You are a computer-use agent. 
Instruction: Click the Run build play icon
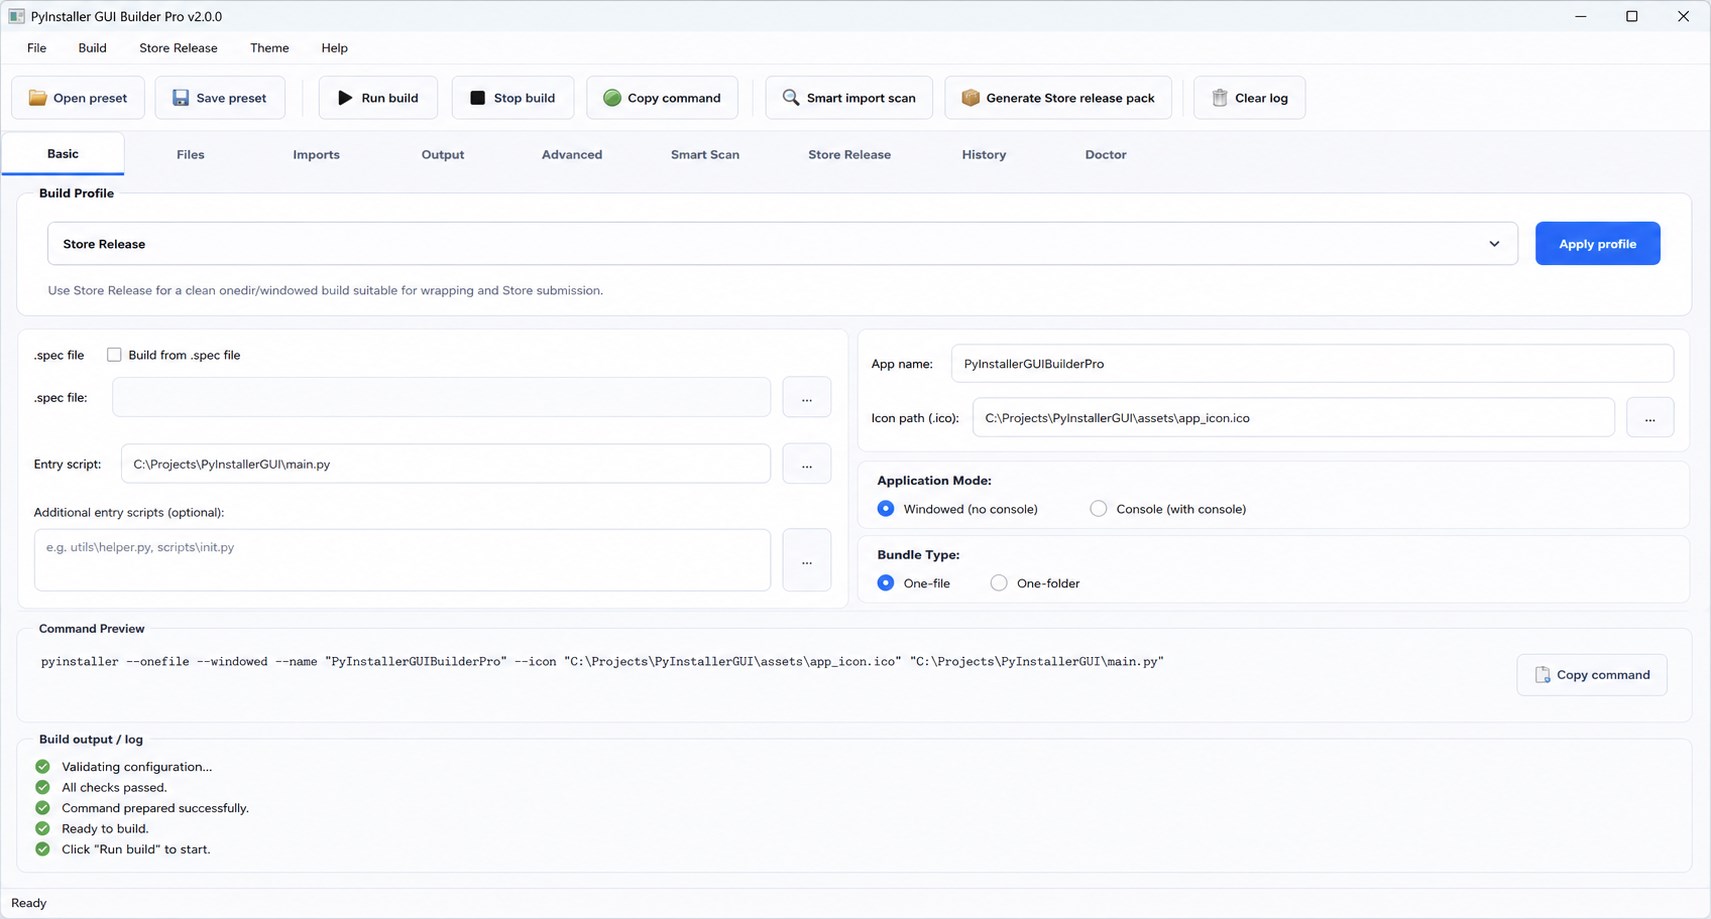coord(345,98)
